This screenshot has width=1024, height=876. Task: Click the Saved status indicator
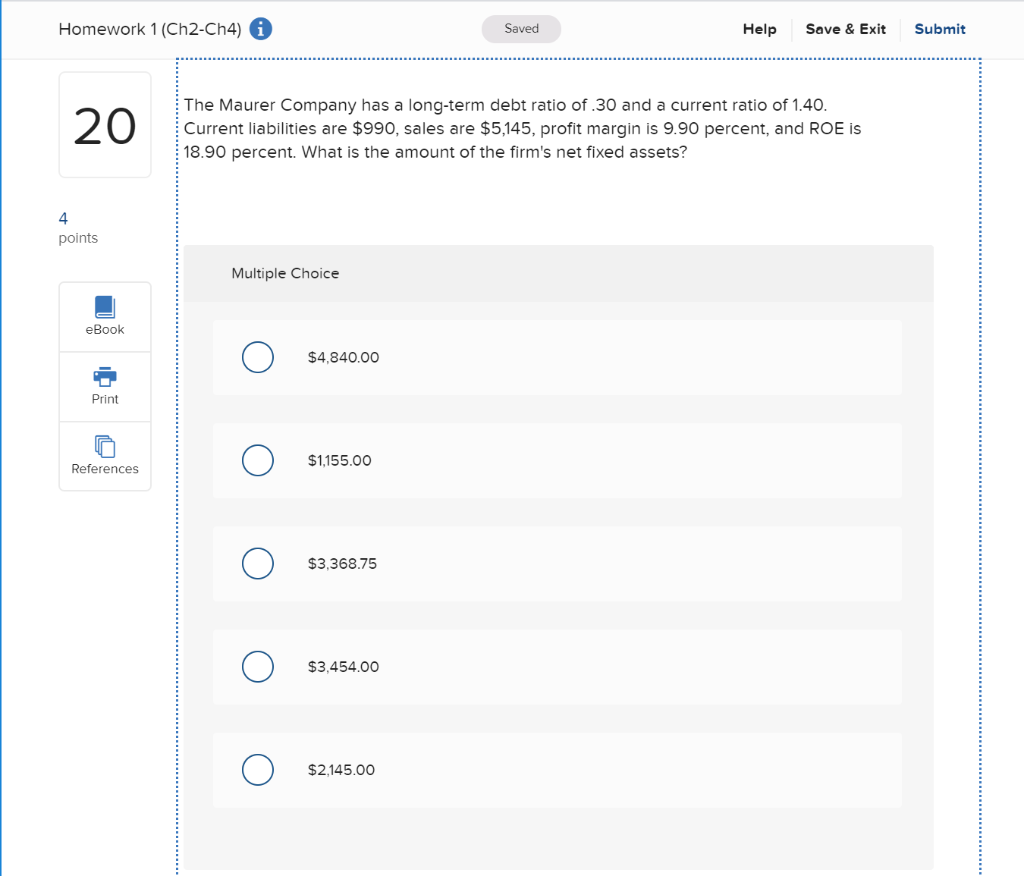(521, 29)
